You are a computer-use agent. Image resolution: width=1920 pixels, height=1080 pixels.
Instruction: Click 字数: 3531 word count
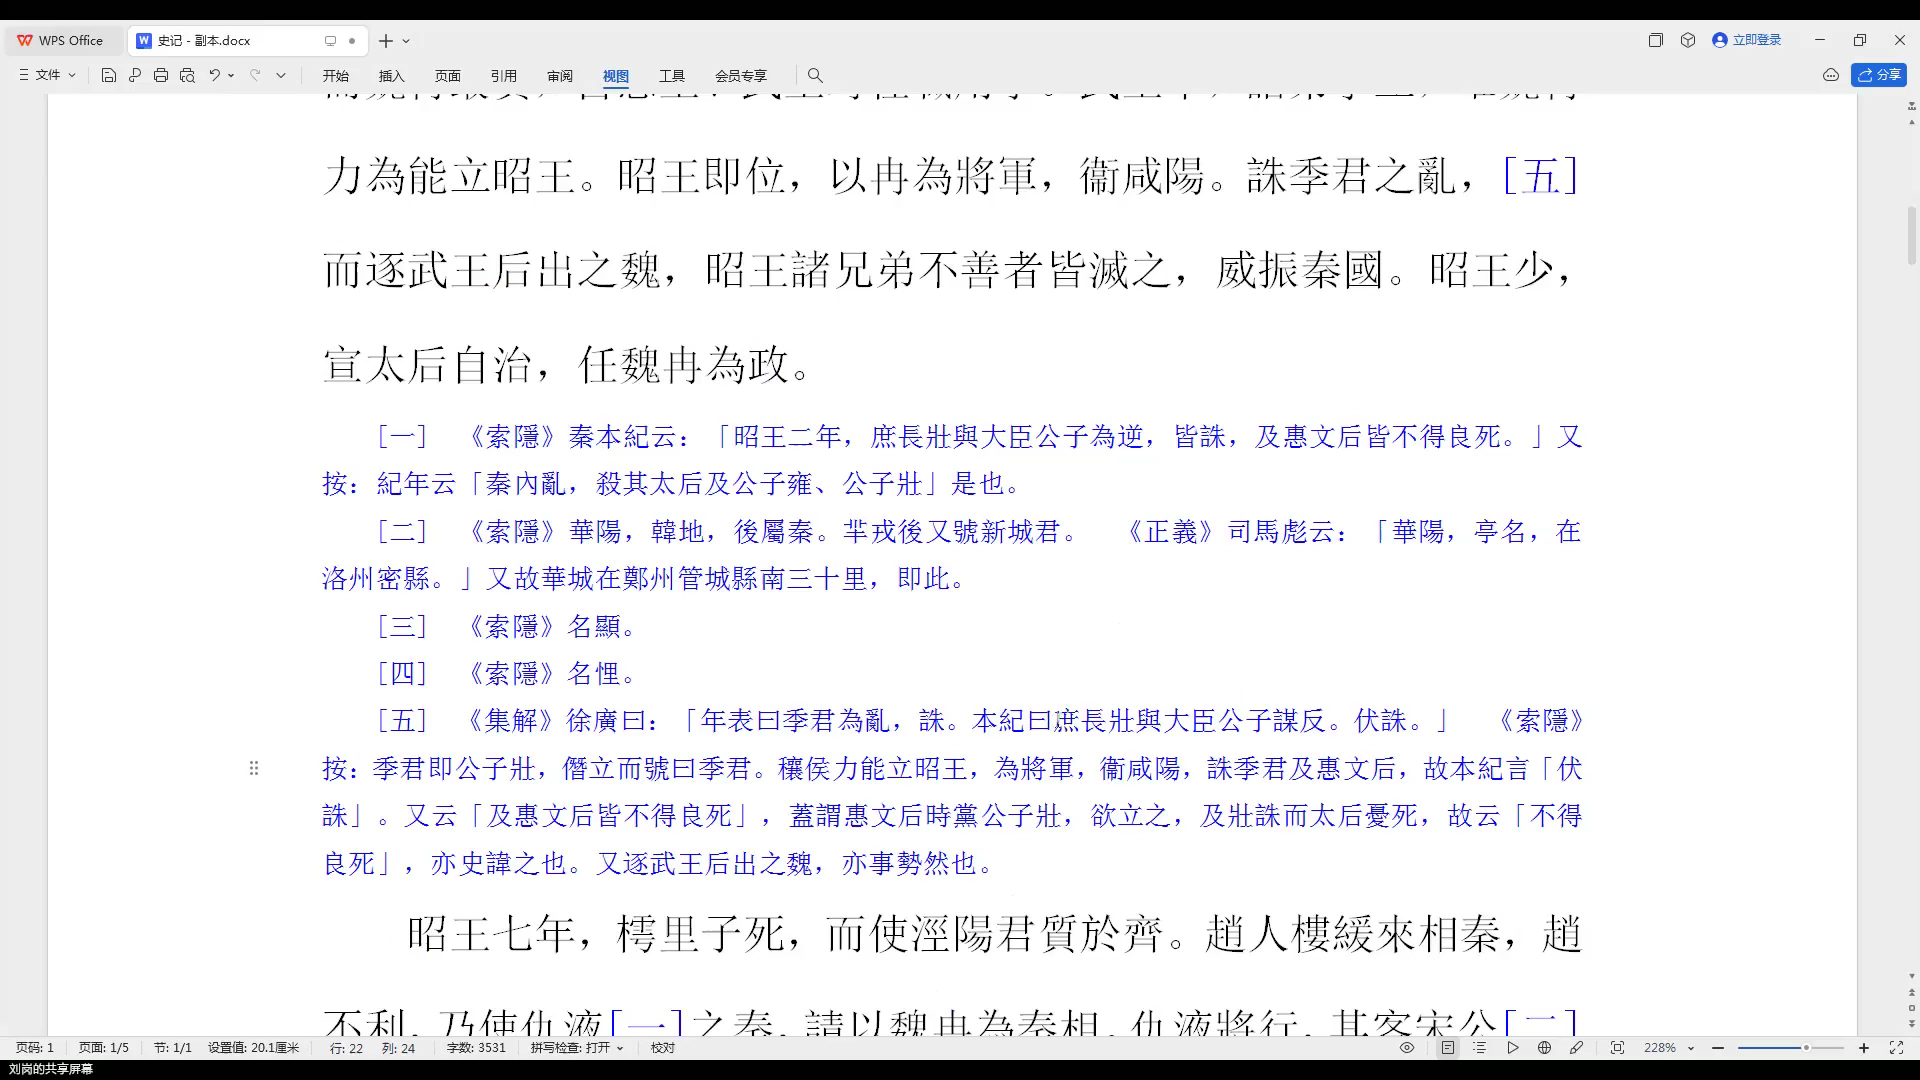tap(476, 1048)
